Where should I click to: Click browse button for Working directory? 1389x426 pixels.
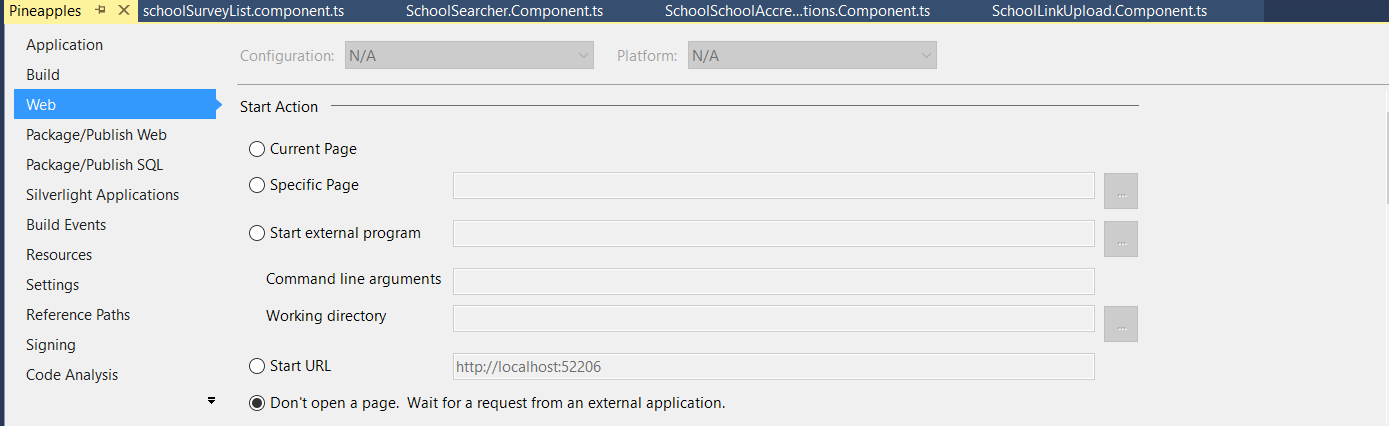pos(1121,323)
